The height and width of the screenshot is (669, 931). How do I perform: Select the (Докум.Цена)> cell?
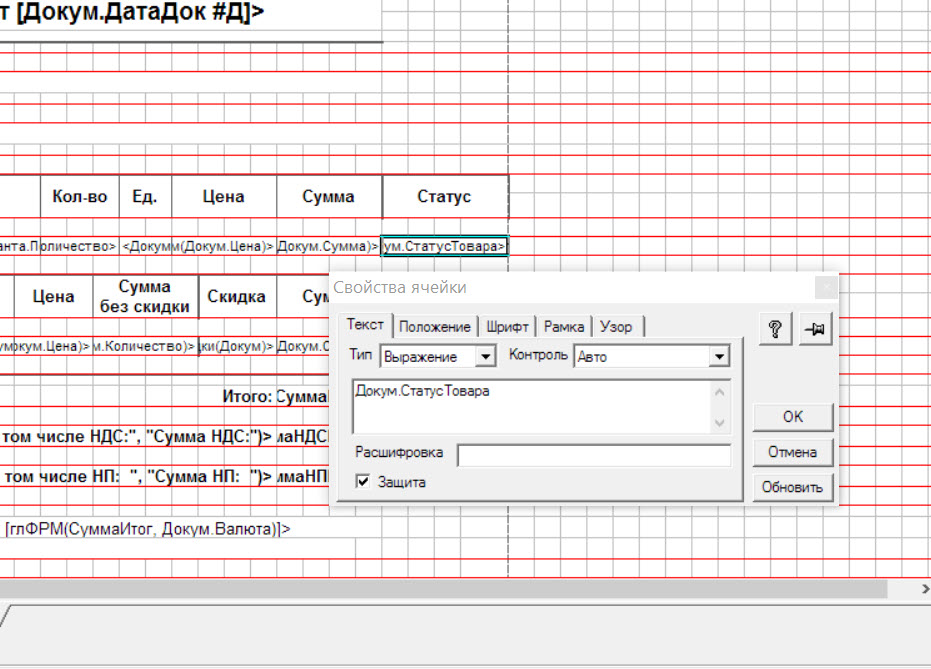[x=224, y=246]
